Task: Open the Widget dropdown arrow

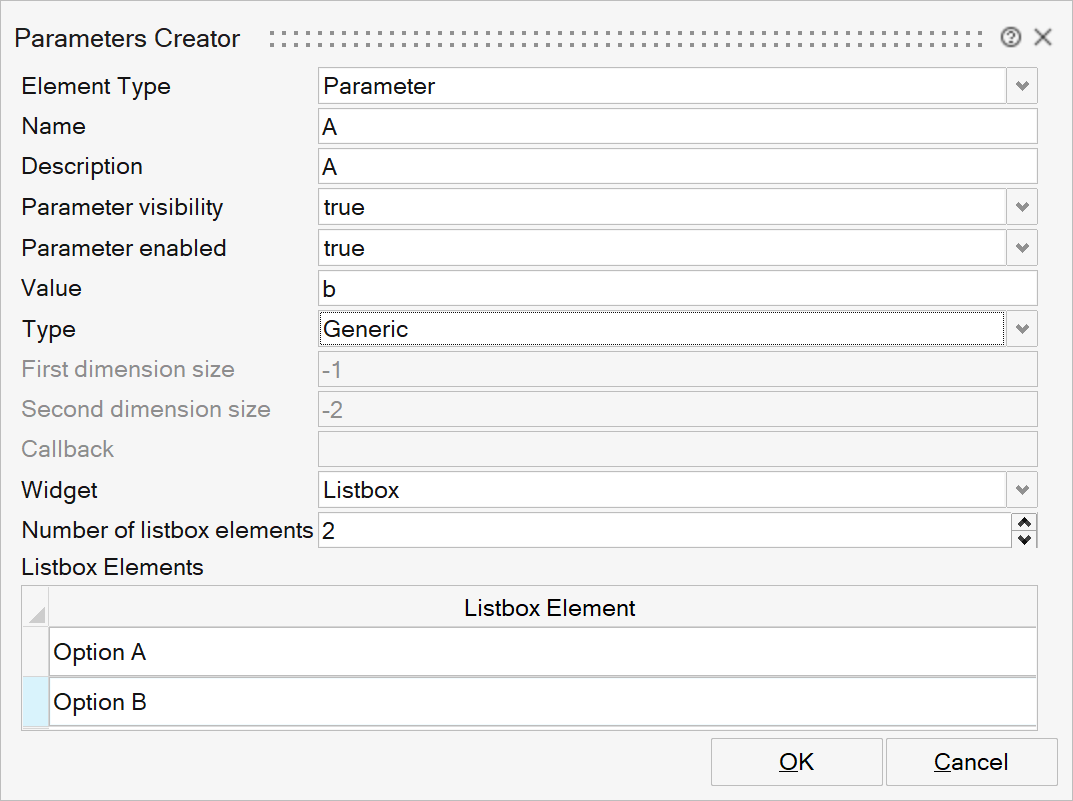Action: pyautogui.click(x=1022, y=490)
